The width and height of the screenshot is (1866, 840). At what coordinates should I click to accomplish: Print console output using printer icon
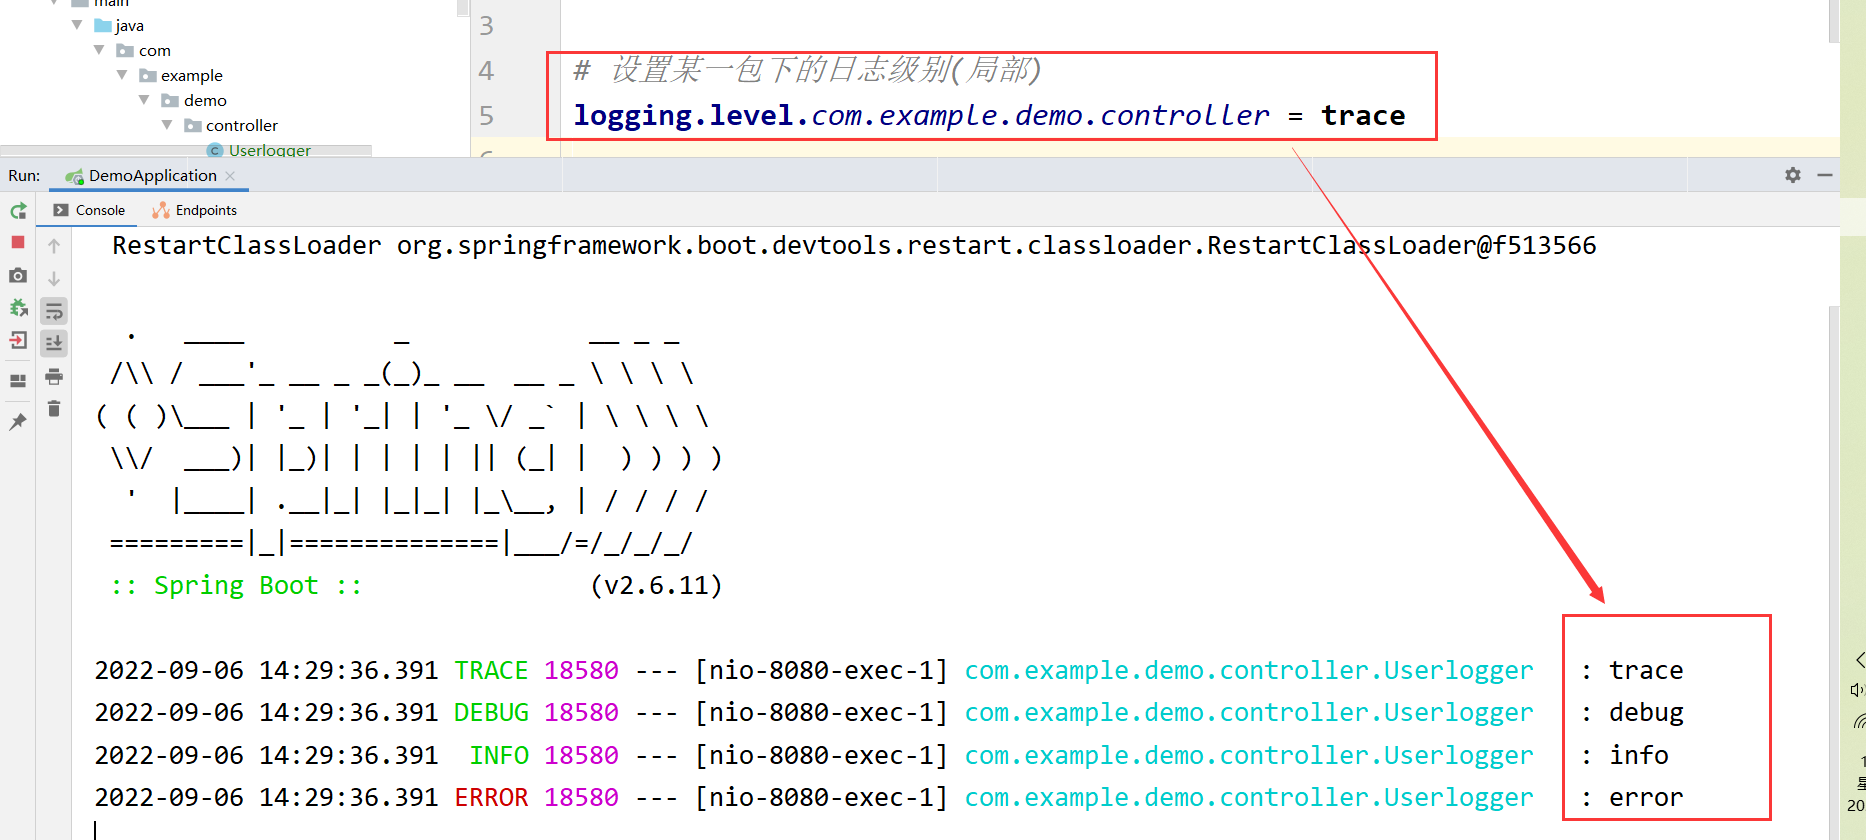(54, 377)
